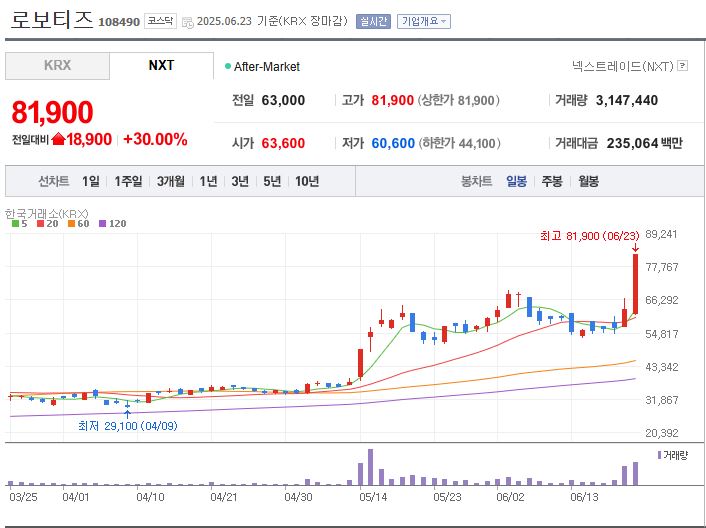Click the tallest red candle on 06/23
The height and width of the screenshot is (528, 706).
(635, 284)
